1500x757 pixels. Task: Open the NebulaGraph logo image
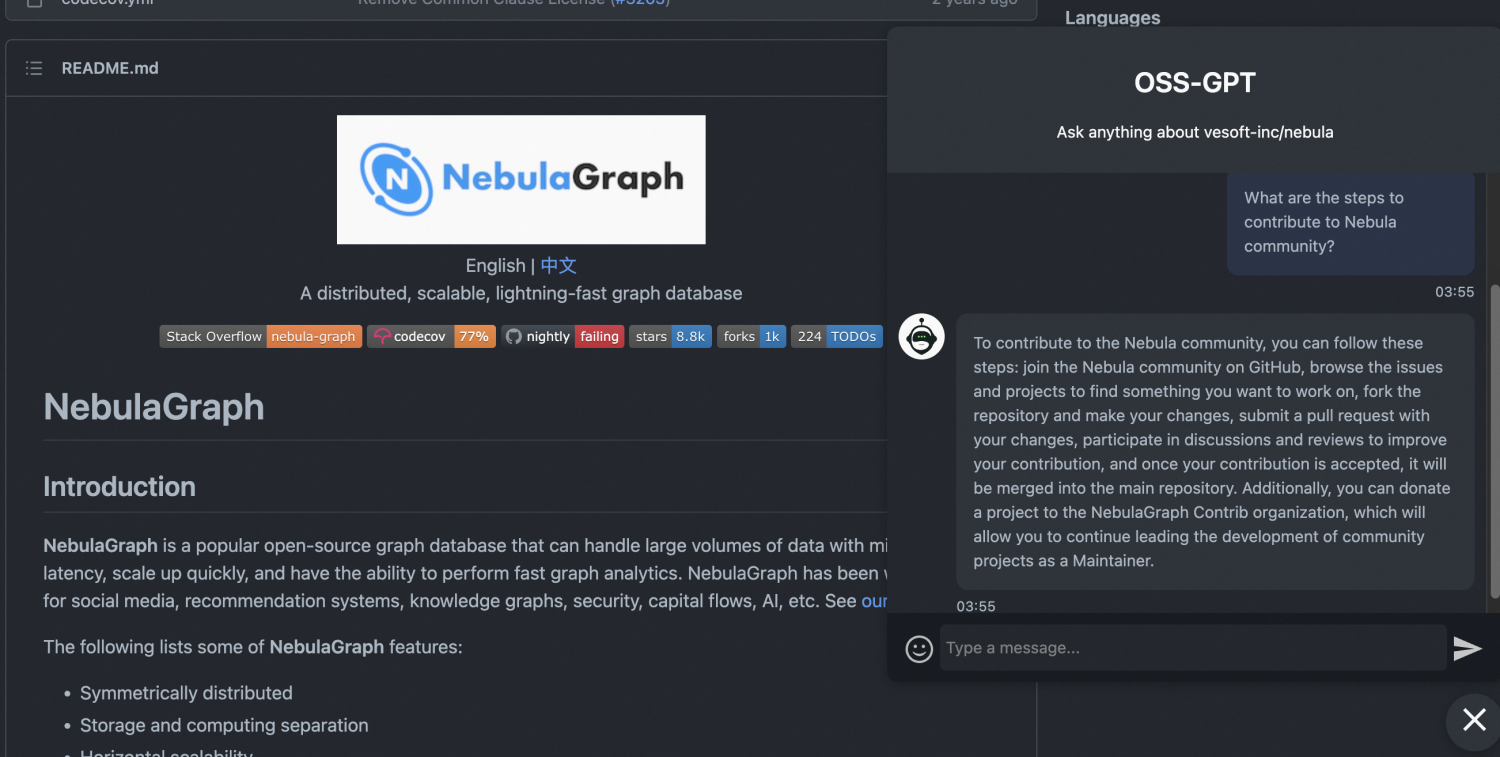point(521,180)
